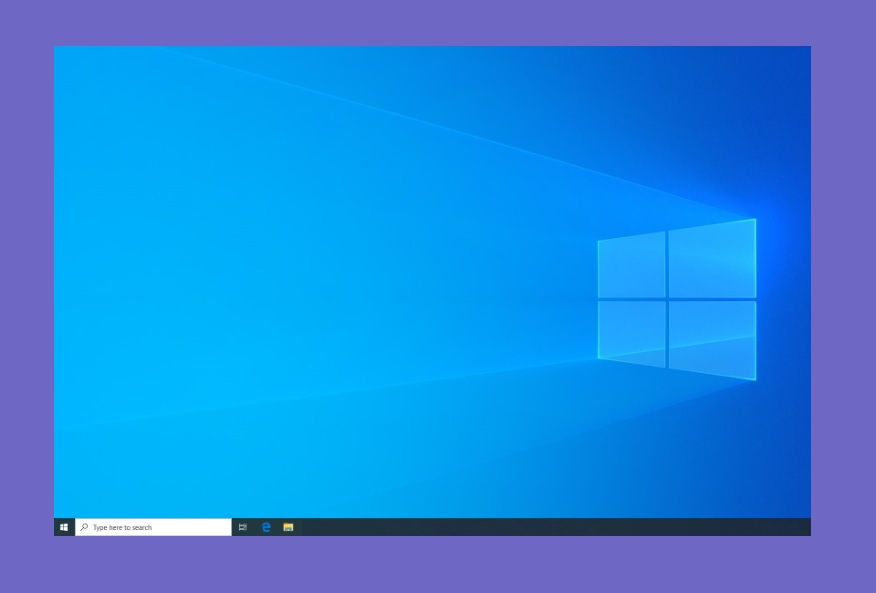Launch Microsoft Edge from the taskbar
The image size is (876, 593).
(x=266, y=527)
